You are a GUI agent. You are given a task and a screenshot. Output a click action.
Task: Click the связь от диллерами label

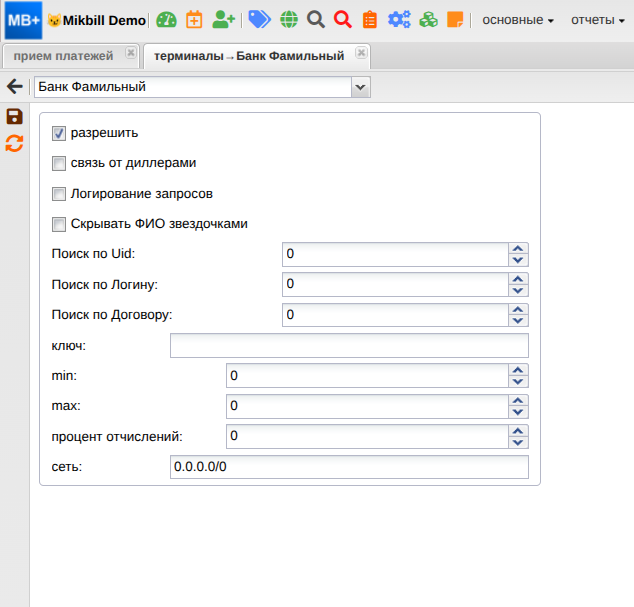coord(133,163)
